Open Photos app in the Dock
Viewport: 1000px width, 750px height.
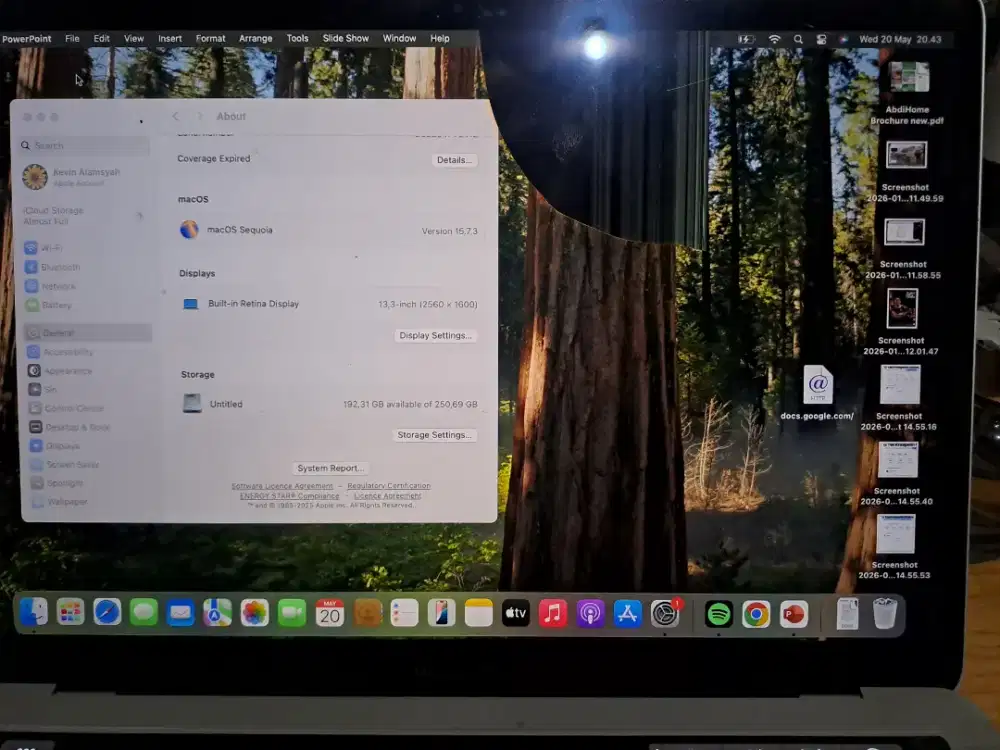click(x=254, y=614)
